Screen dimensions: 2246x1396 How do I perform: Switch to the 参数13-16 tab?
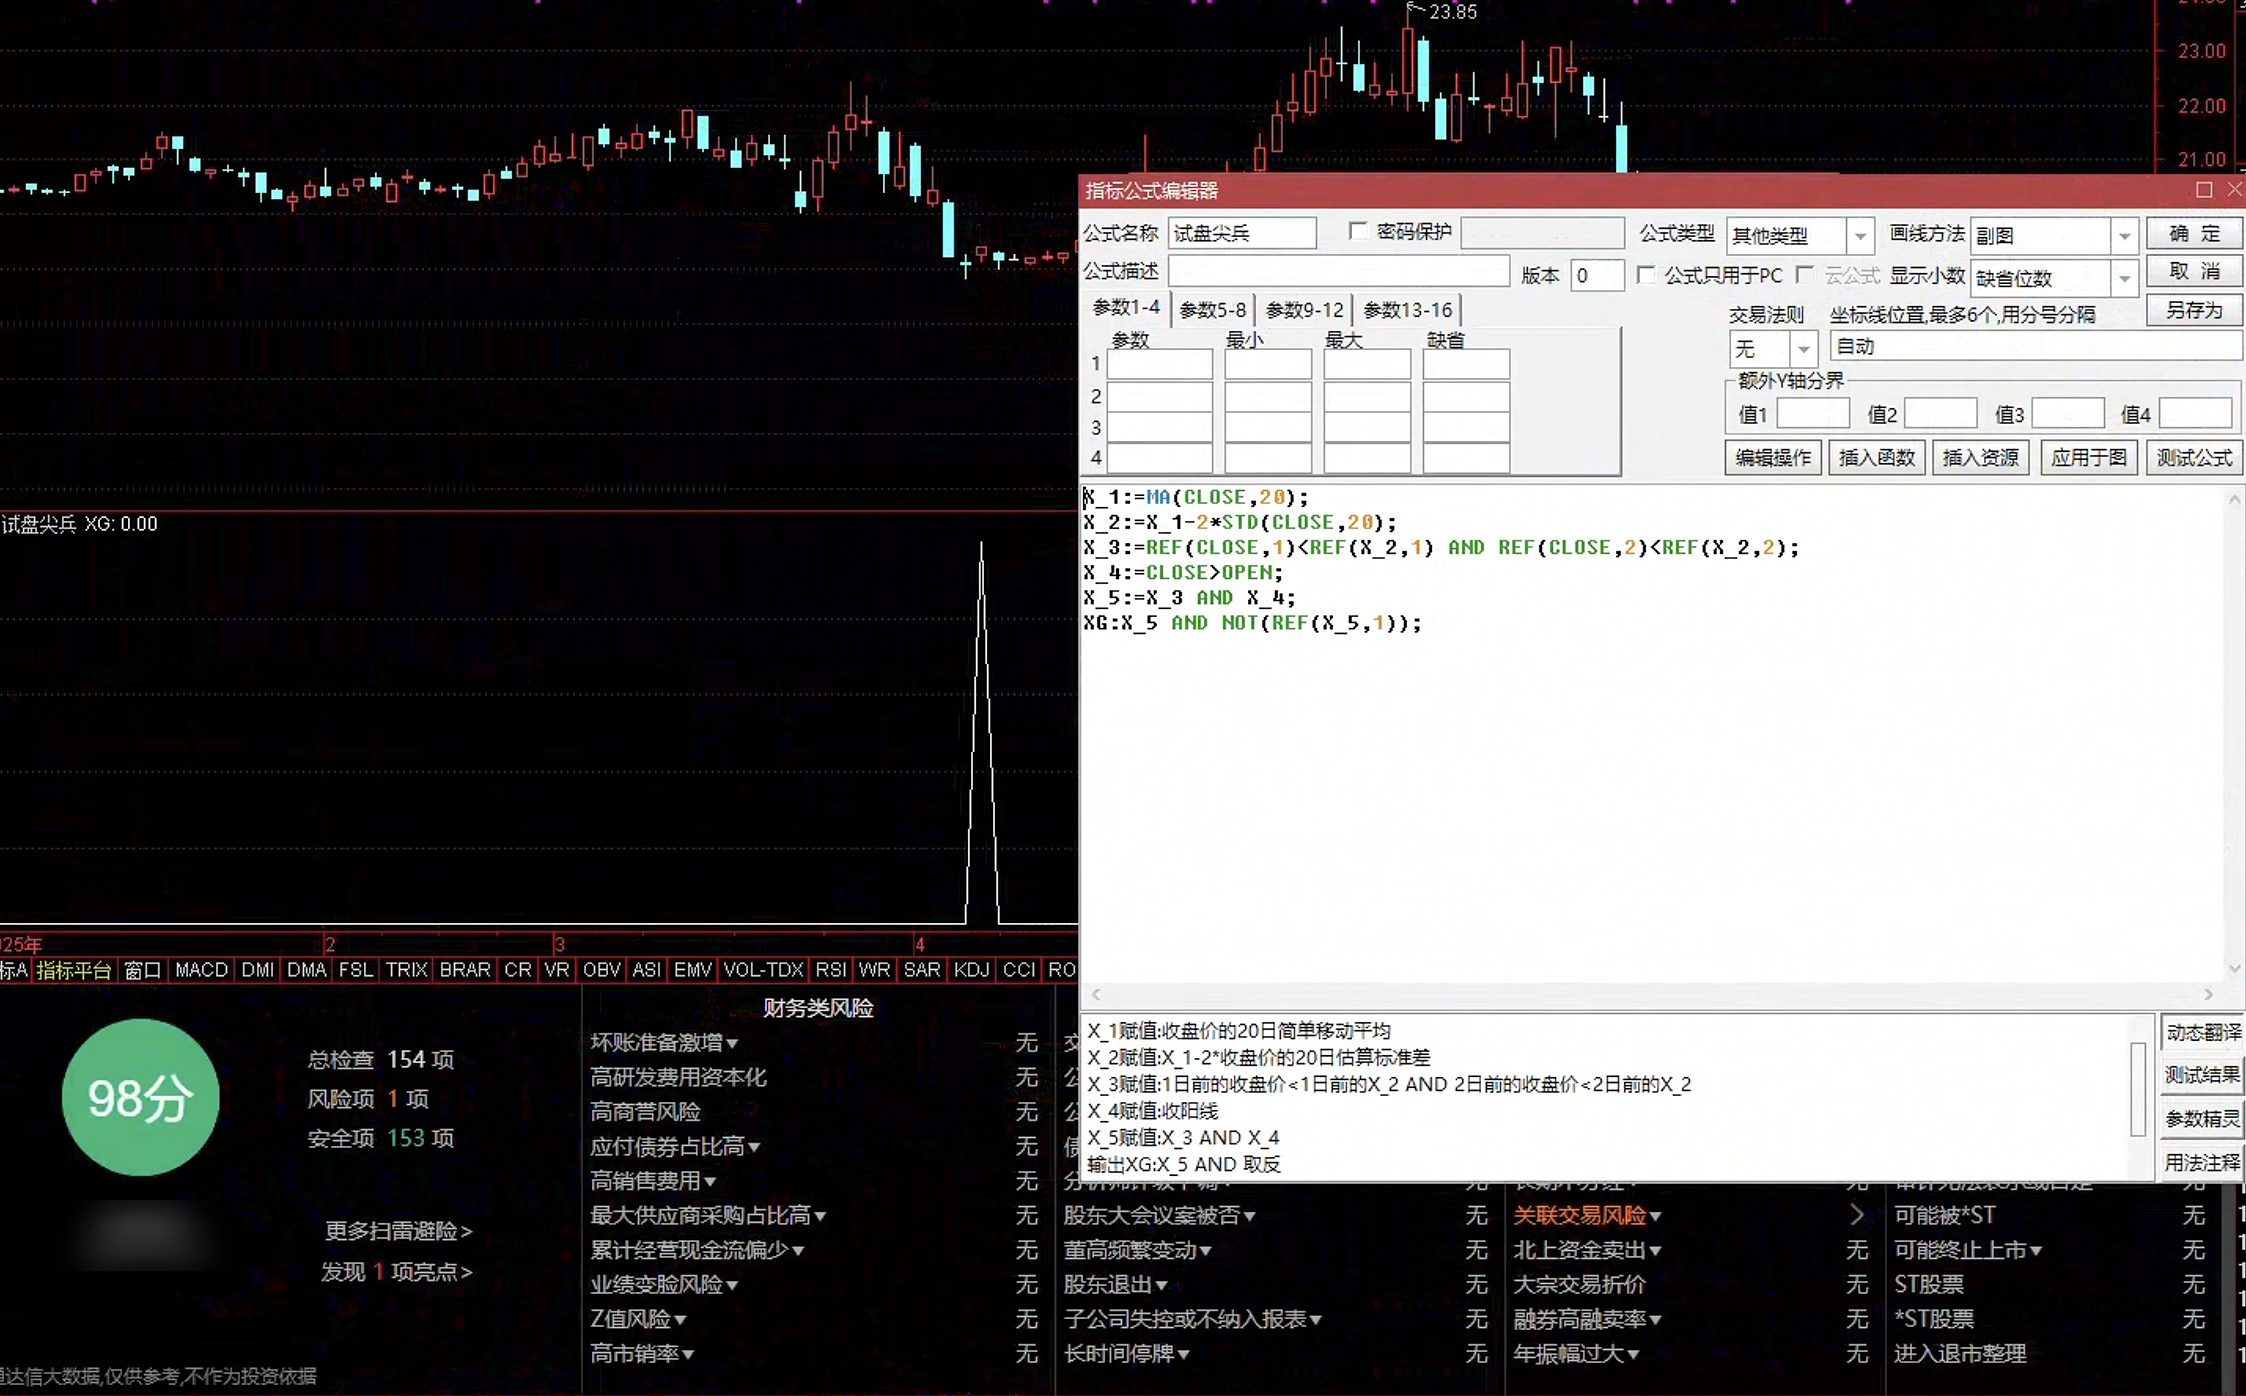[1407, 310]
